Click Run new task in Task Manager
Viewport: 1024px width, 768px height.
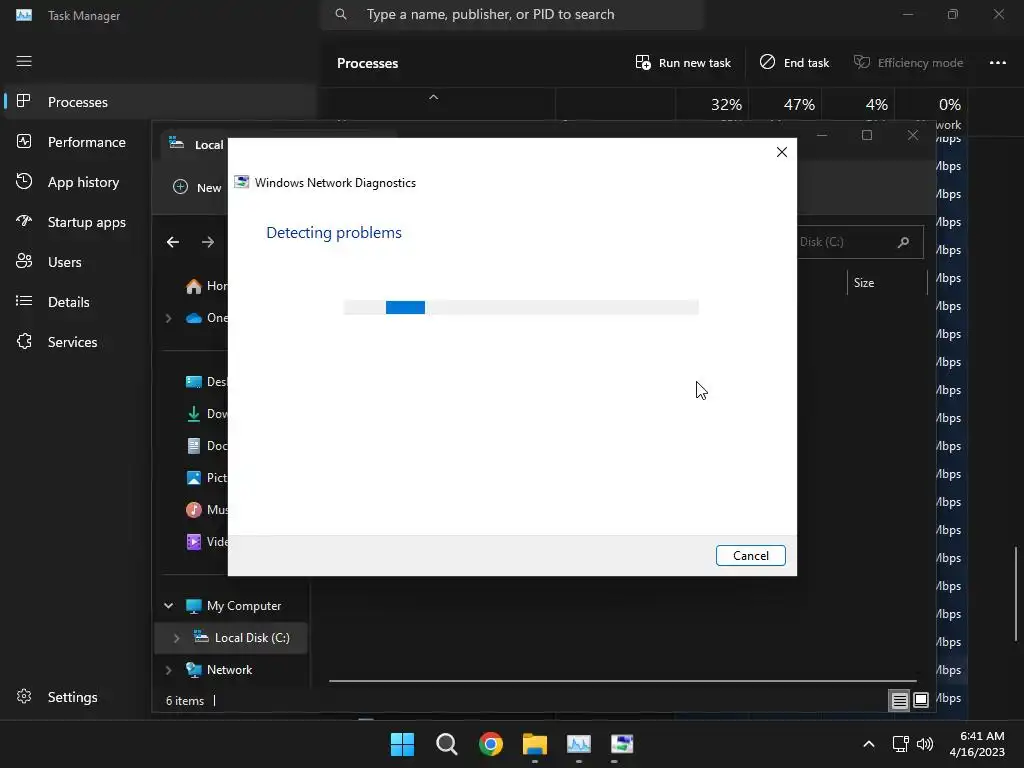click(683, 63)
